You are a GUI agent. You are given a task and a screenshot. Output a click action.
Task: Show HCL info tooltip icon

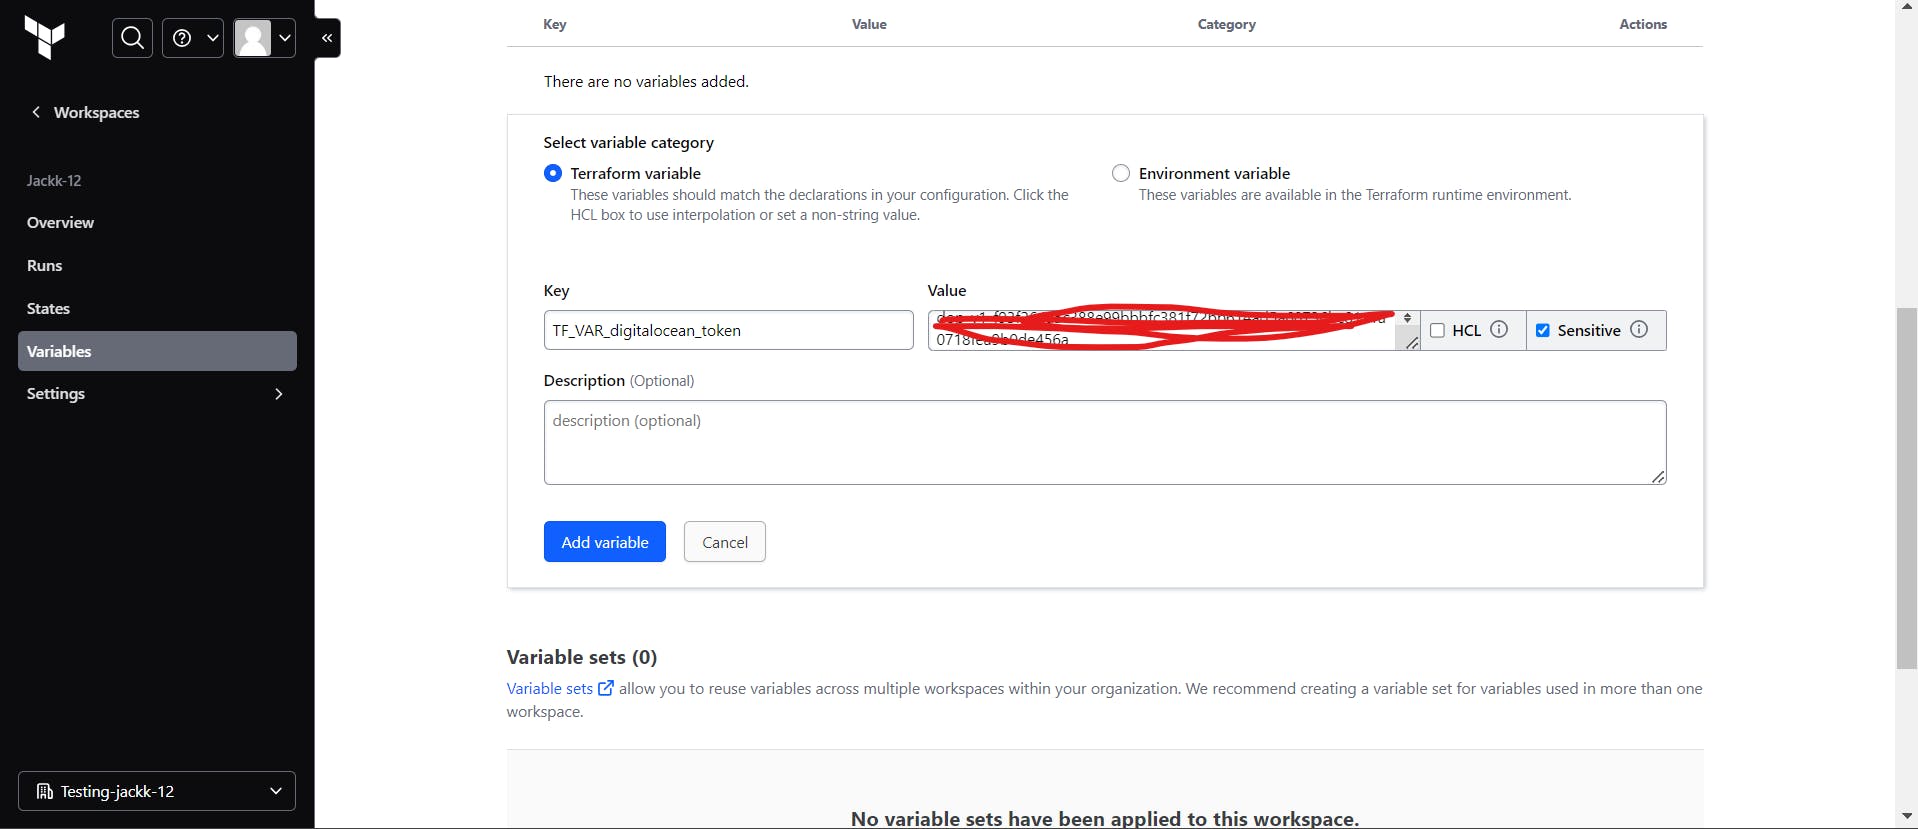(1499, 329)
